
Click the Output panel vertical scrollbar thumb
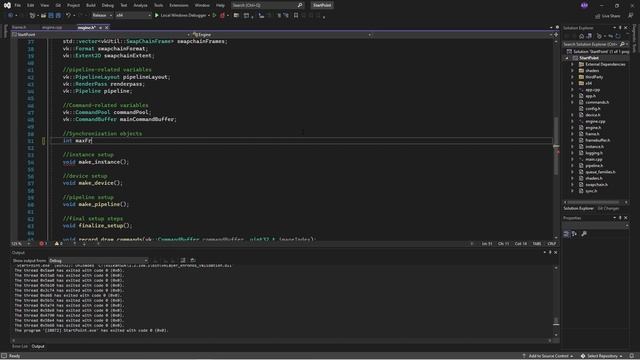556,321
